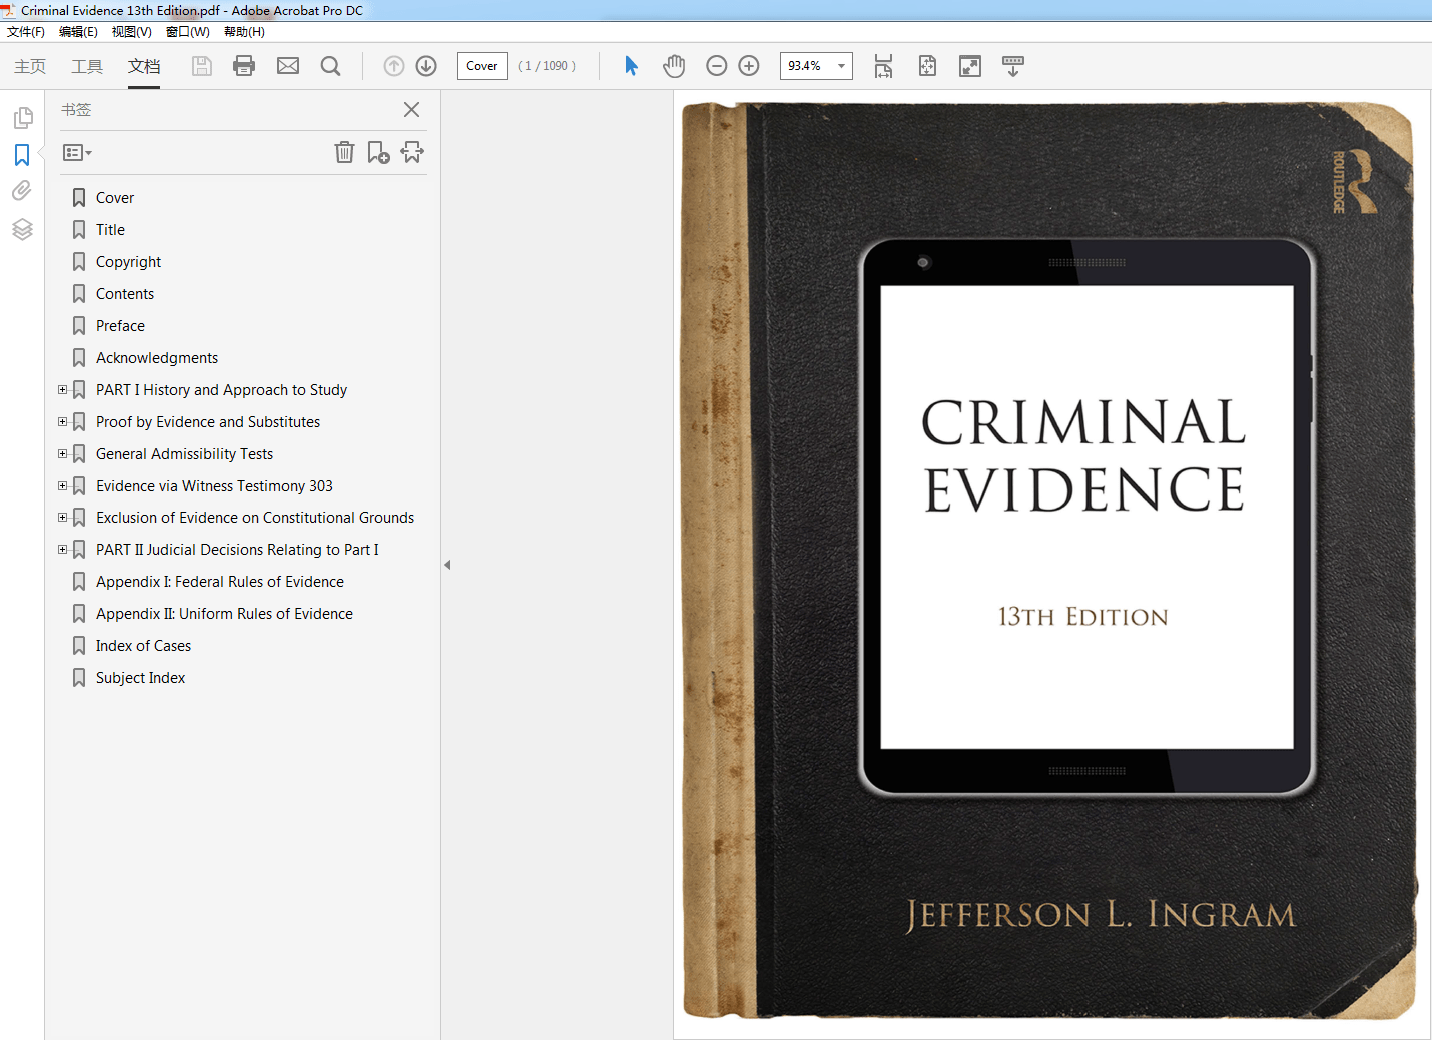Expand Evidence via Witness Testimony bookmark
Screen dimensions: 1432x1040
[x=62, y=486]
